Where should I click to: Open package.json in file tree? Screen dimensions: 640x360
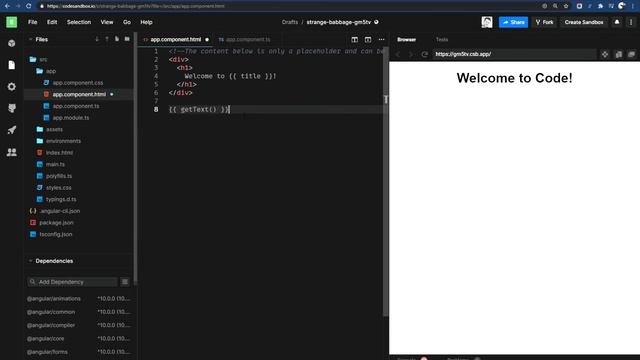[56, 223]
